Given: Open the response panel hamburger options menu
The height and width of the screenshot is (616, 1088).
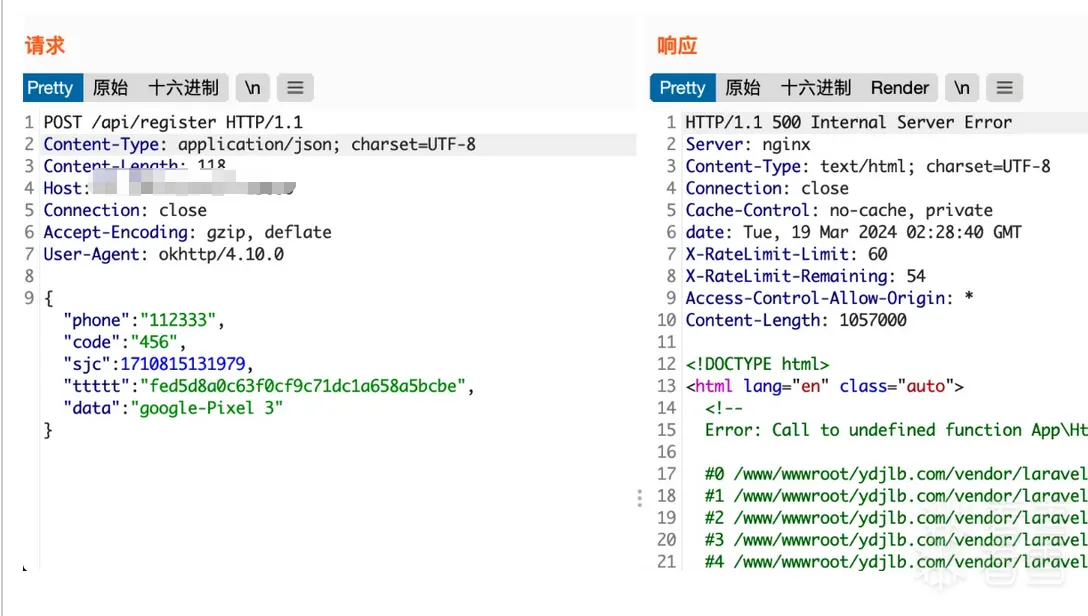Looking at the screenshot, I should [1004, 88].
